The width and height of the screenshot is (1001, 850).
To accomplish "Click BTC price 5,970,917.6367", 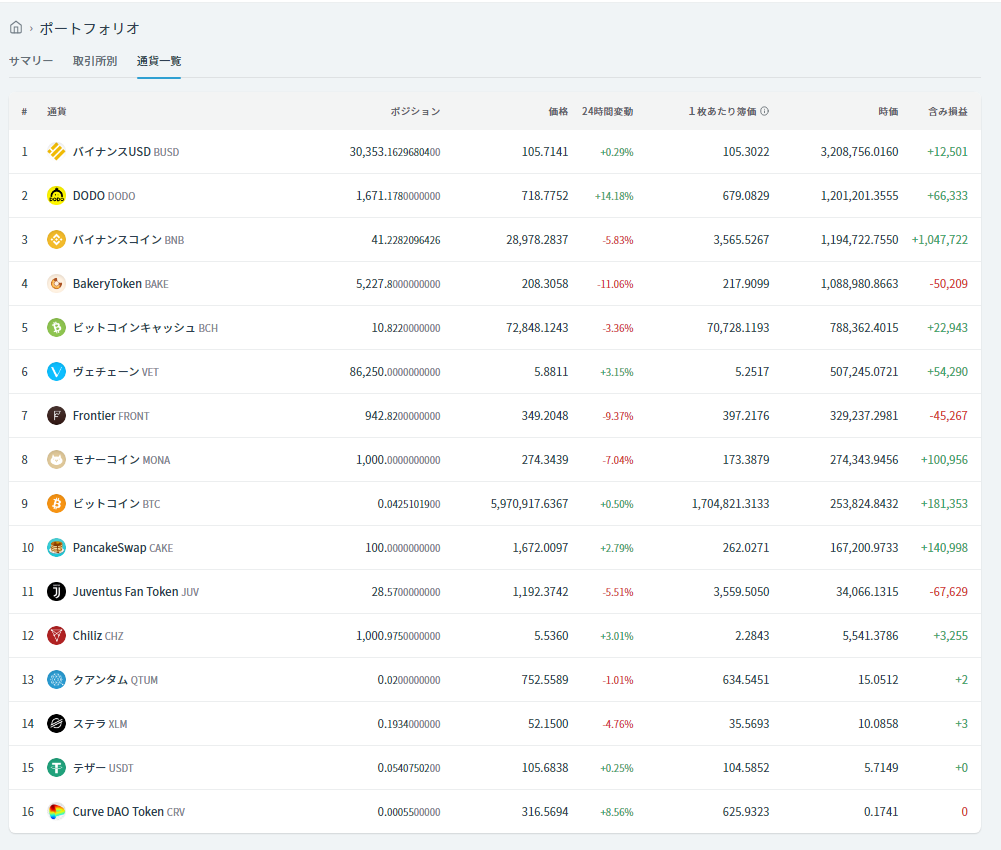I will [x=529, y=505].
